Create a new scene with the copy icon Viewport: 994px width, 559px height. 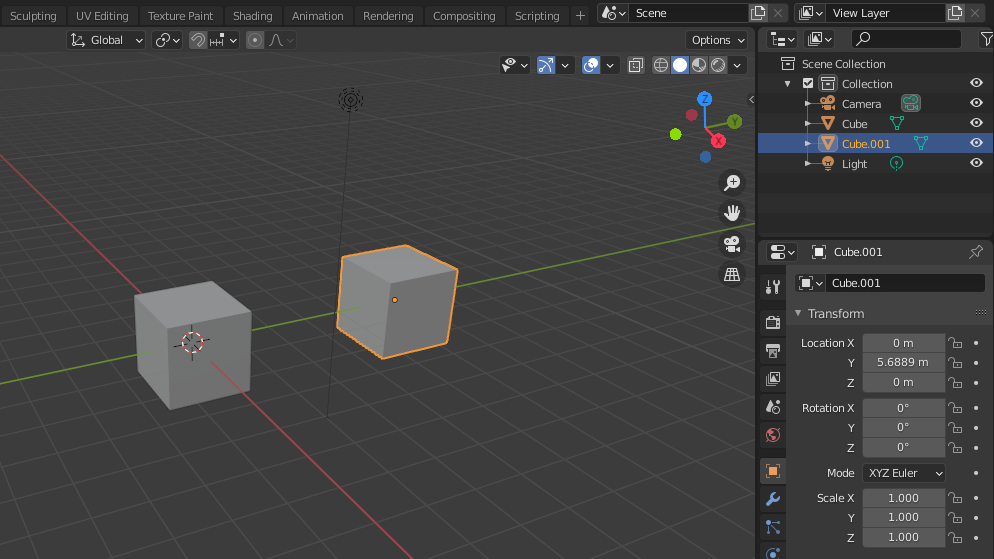pos(758,13)
